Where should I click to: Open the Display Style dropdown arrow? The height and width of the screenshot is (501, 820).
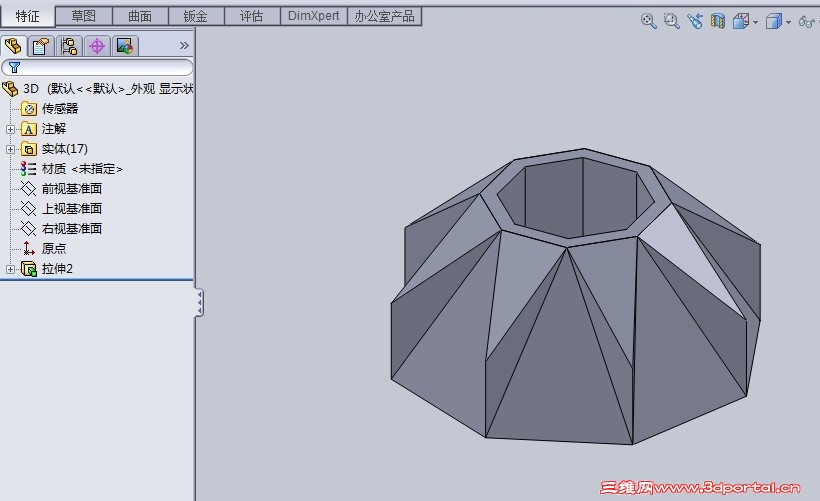click(789, 22)
